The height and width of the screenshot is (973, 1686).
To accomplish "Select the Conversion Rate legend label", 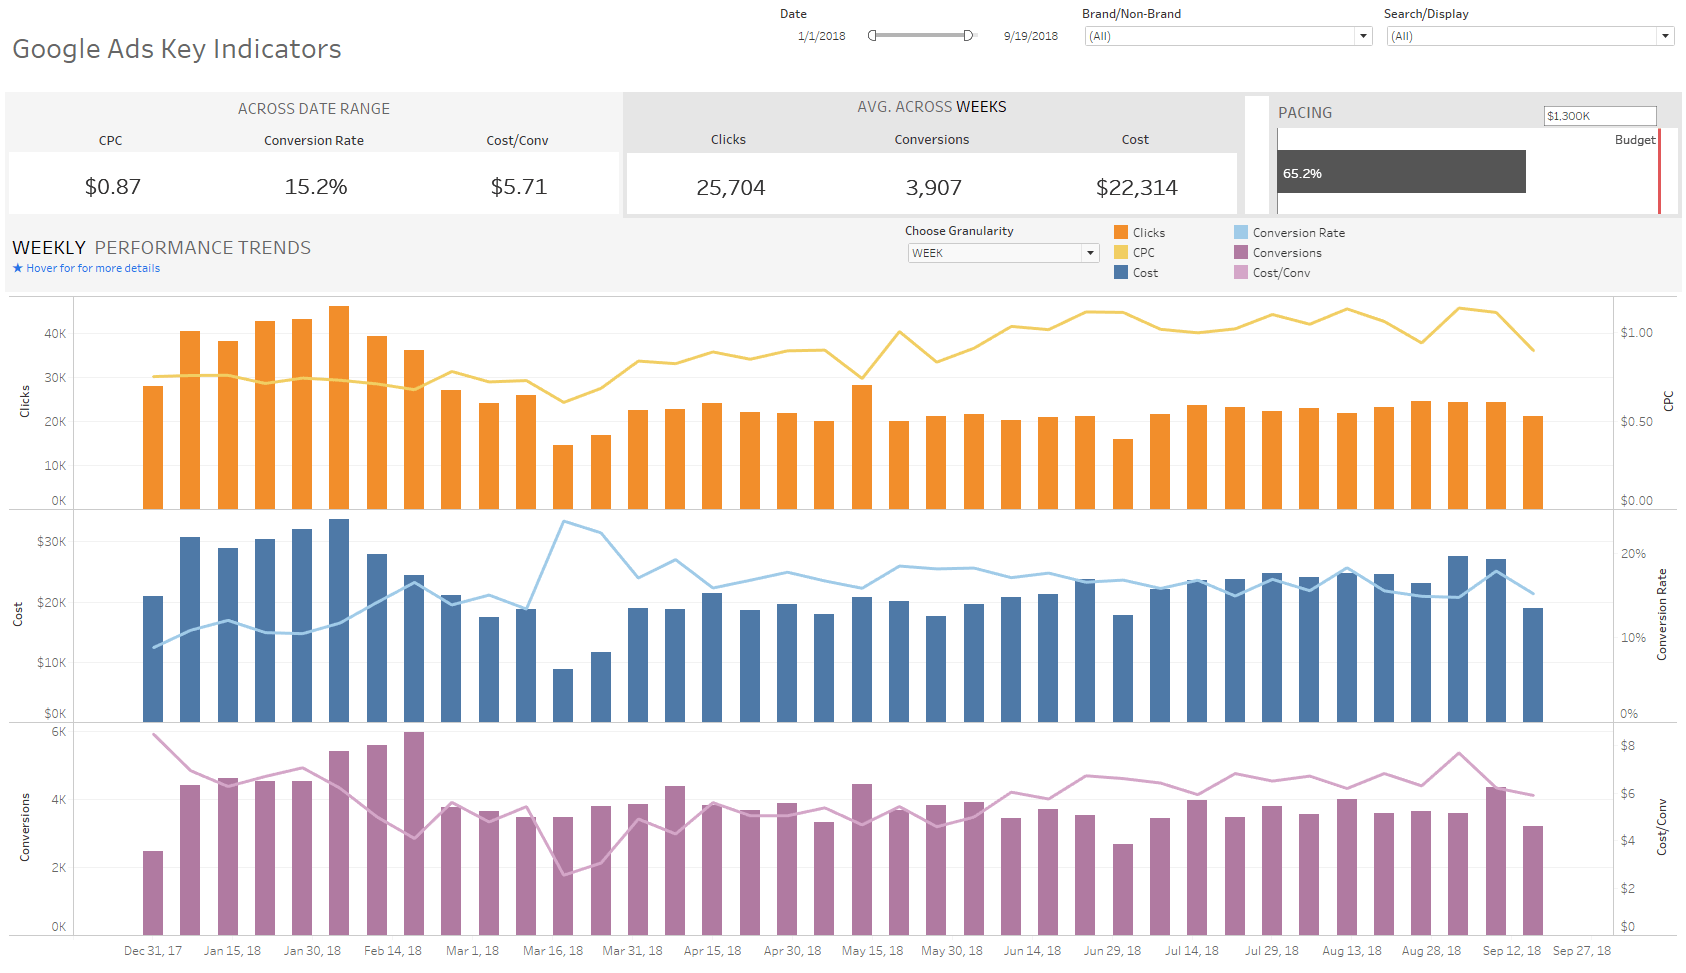I will pos(1298,232).
